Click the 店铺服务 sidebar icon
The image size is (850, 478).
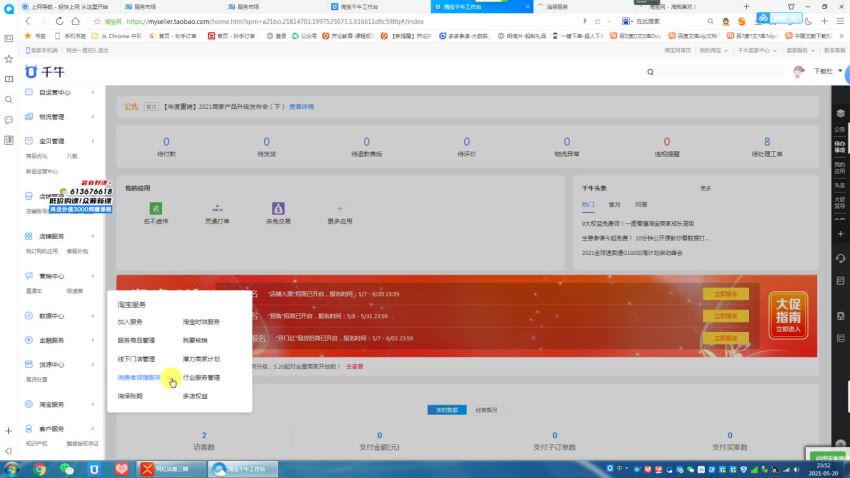pos(29,236)
